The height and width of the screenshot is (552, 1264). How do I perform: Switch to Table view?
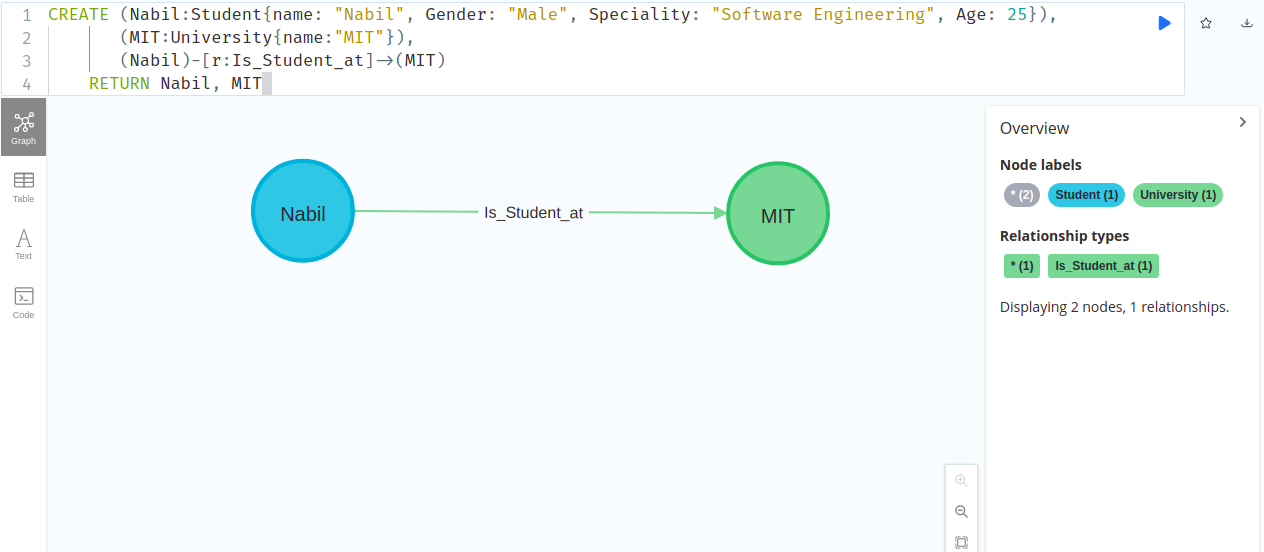(23, 186)
